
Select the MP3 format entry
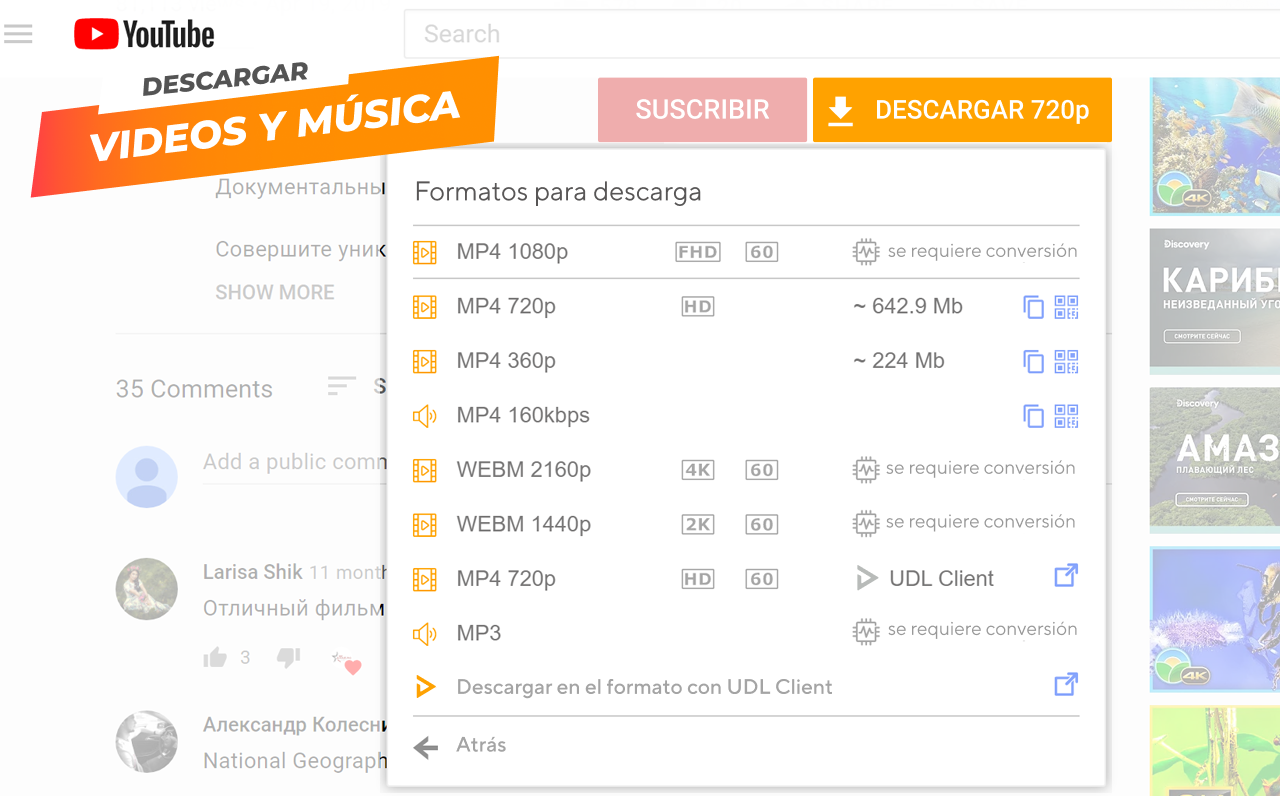click(x=746, y=633)
